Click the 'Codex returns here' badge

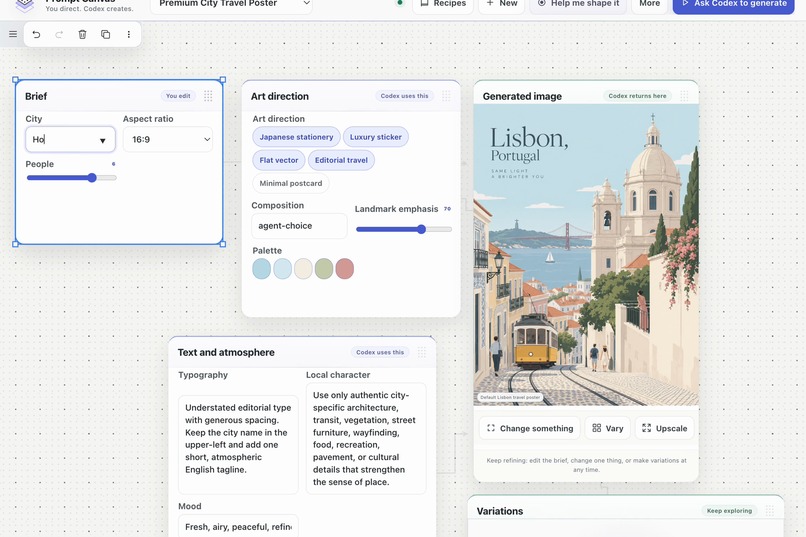click(637, 96)
